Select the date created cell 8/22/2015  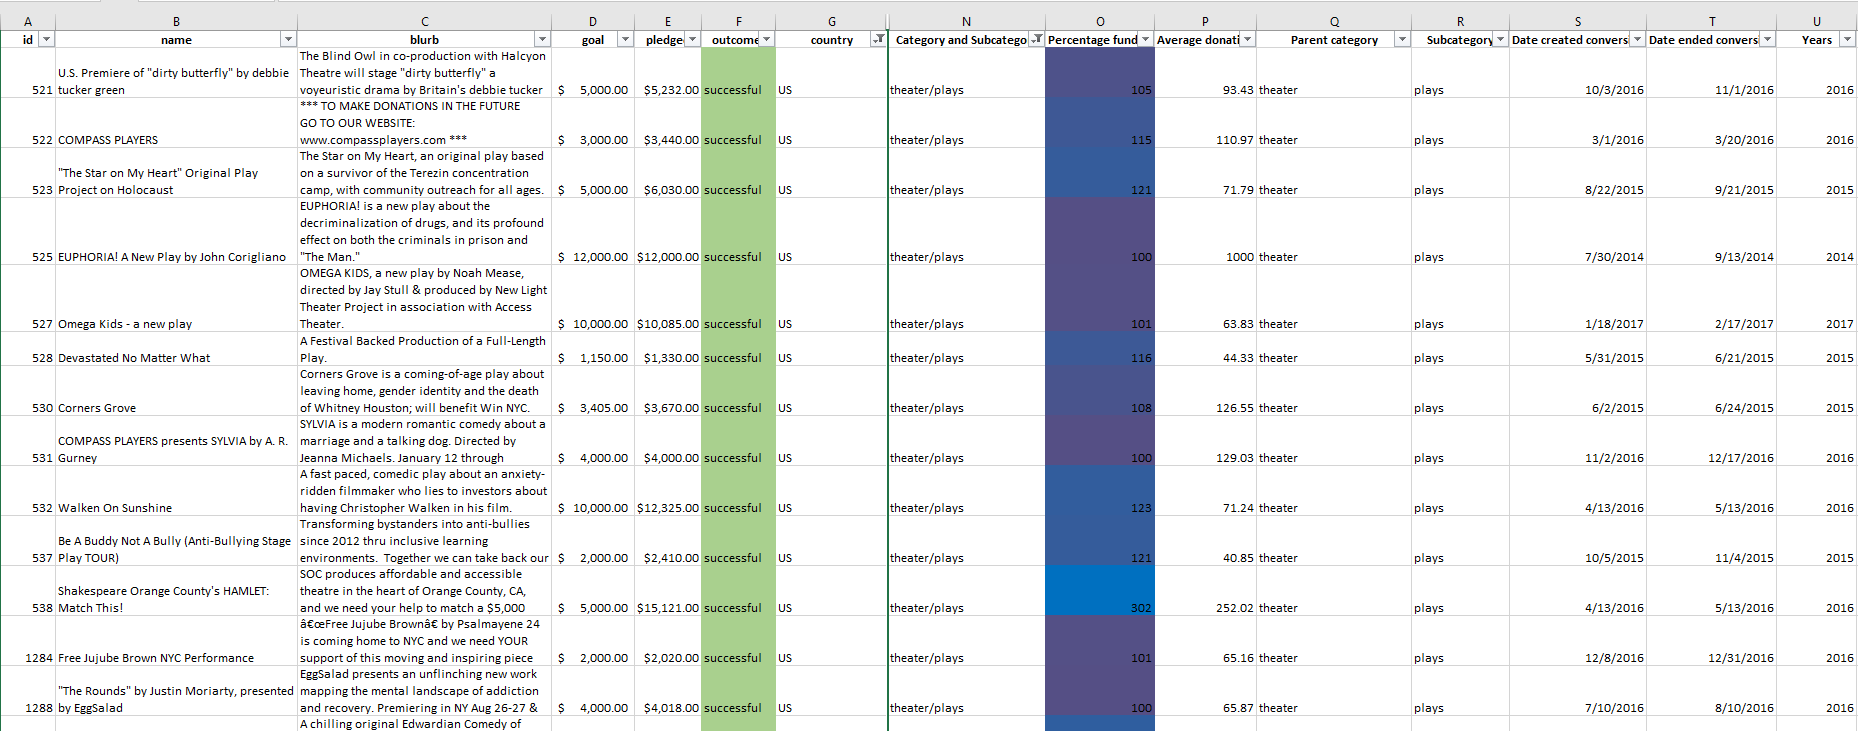pyautogui.click(x=1578, y=173)
